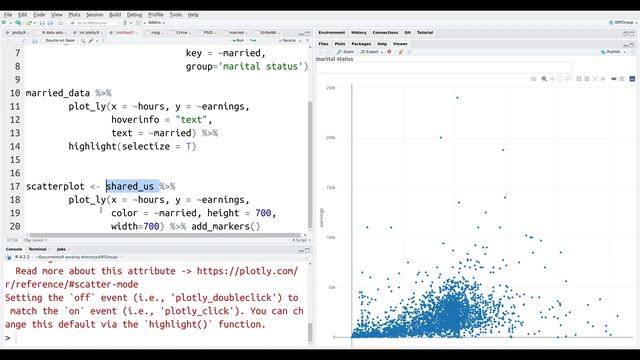This screenshot has height=360, width=640.
Task: Open the R Script file type dropdown
Action: click(x=301, y=240)
